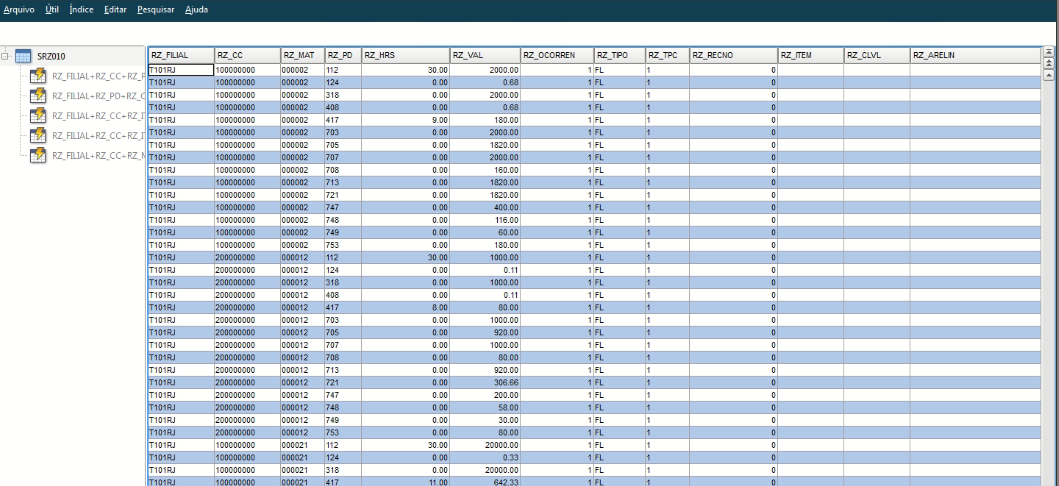Page up using the double-arrow scroll button

(x=1048, y=63)
